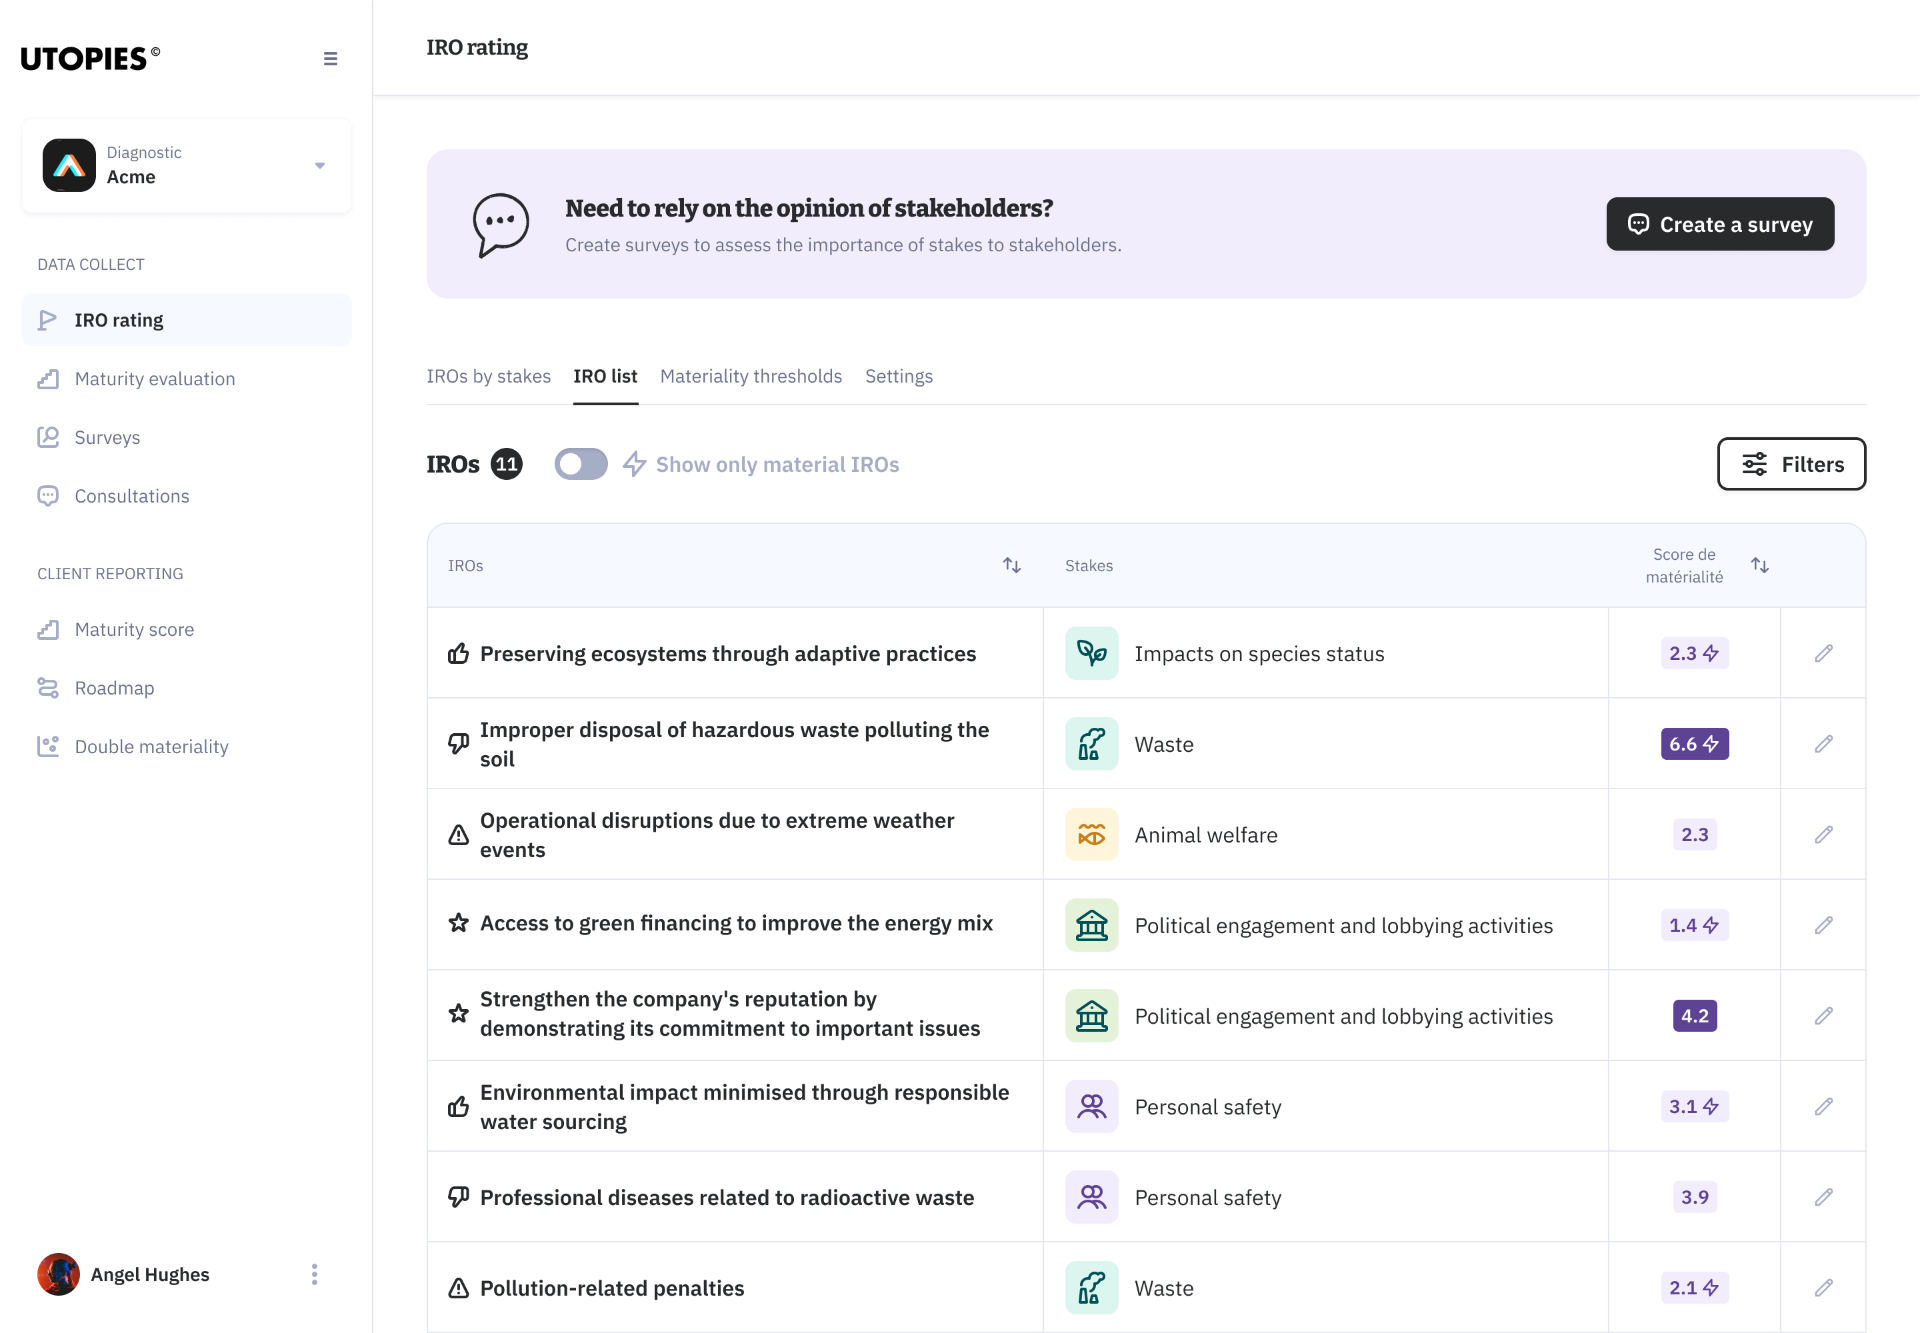Screen dimensions: 1920x1333
Task: Click lobbying icon in green financing row
Action: click(1091, 925)
